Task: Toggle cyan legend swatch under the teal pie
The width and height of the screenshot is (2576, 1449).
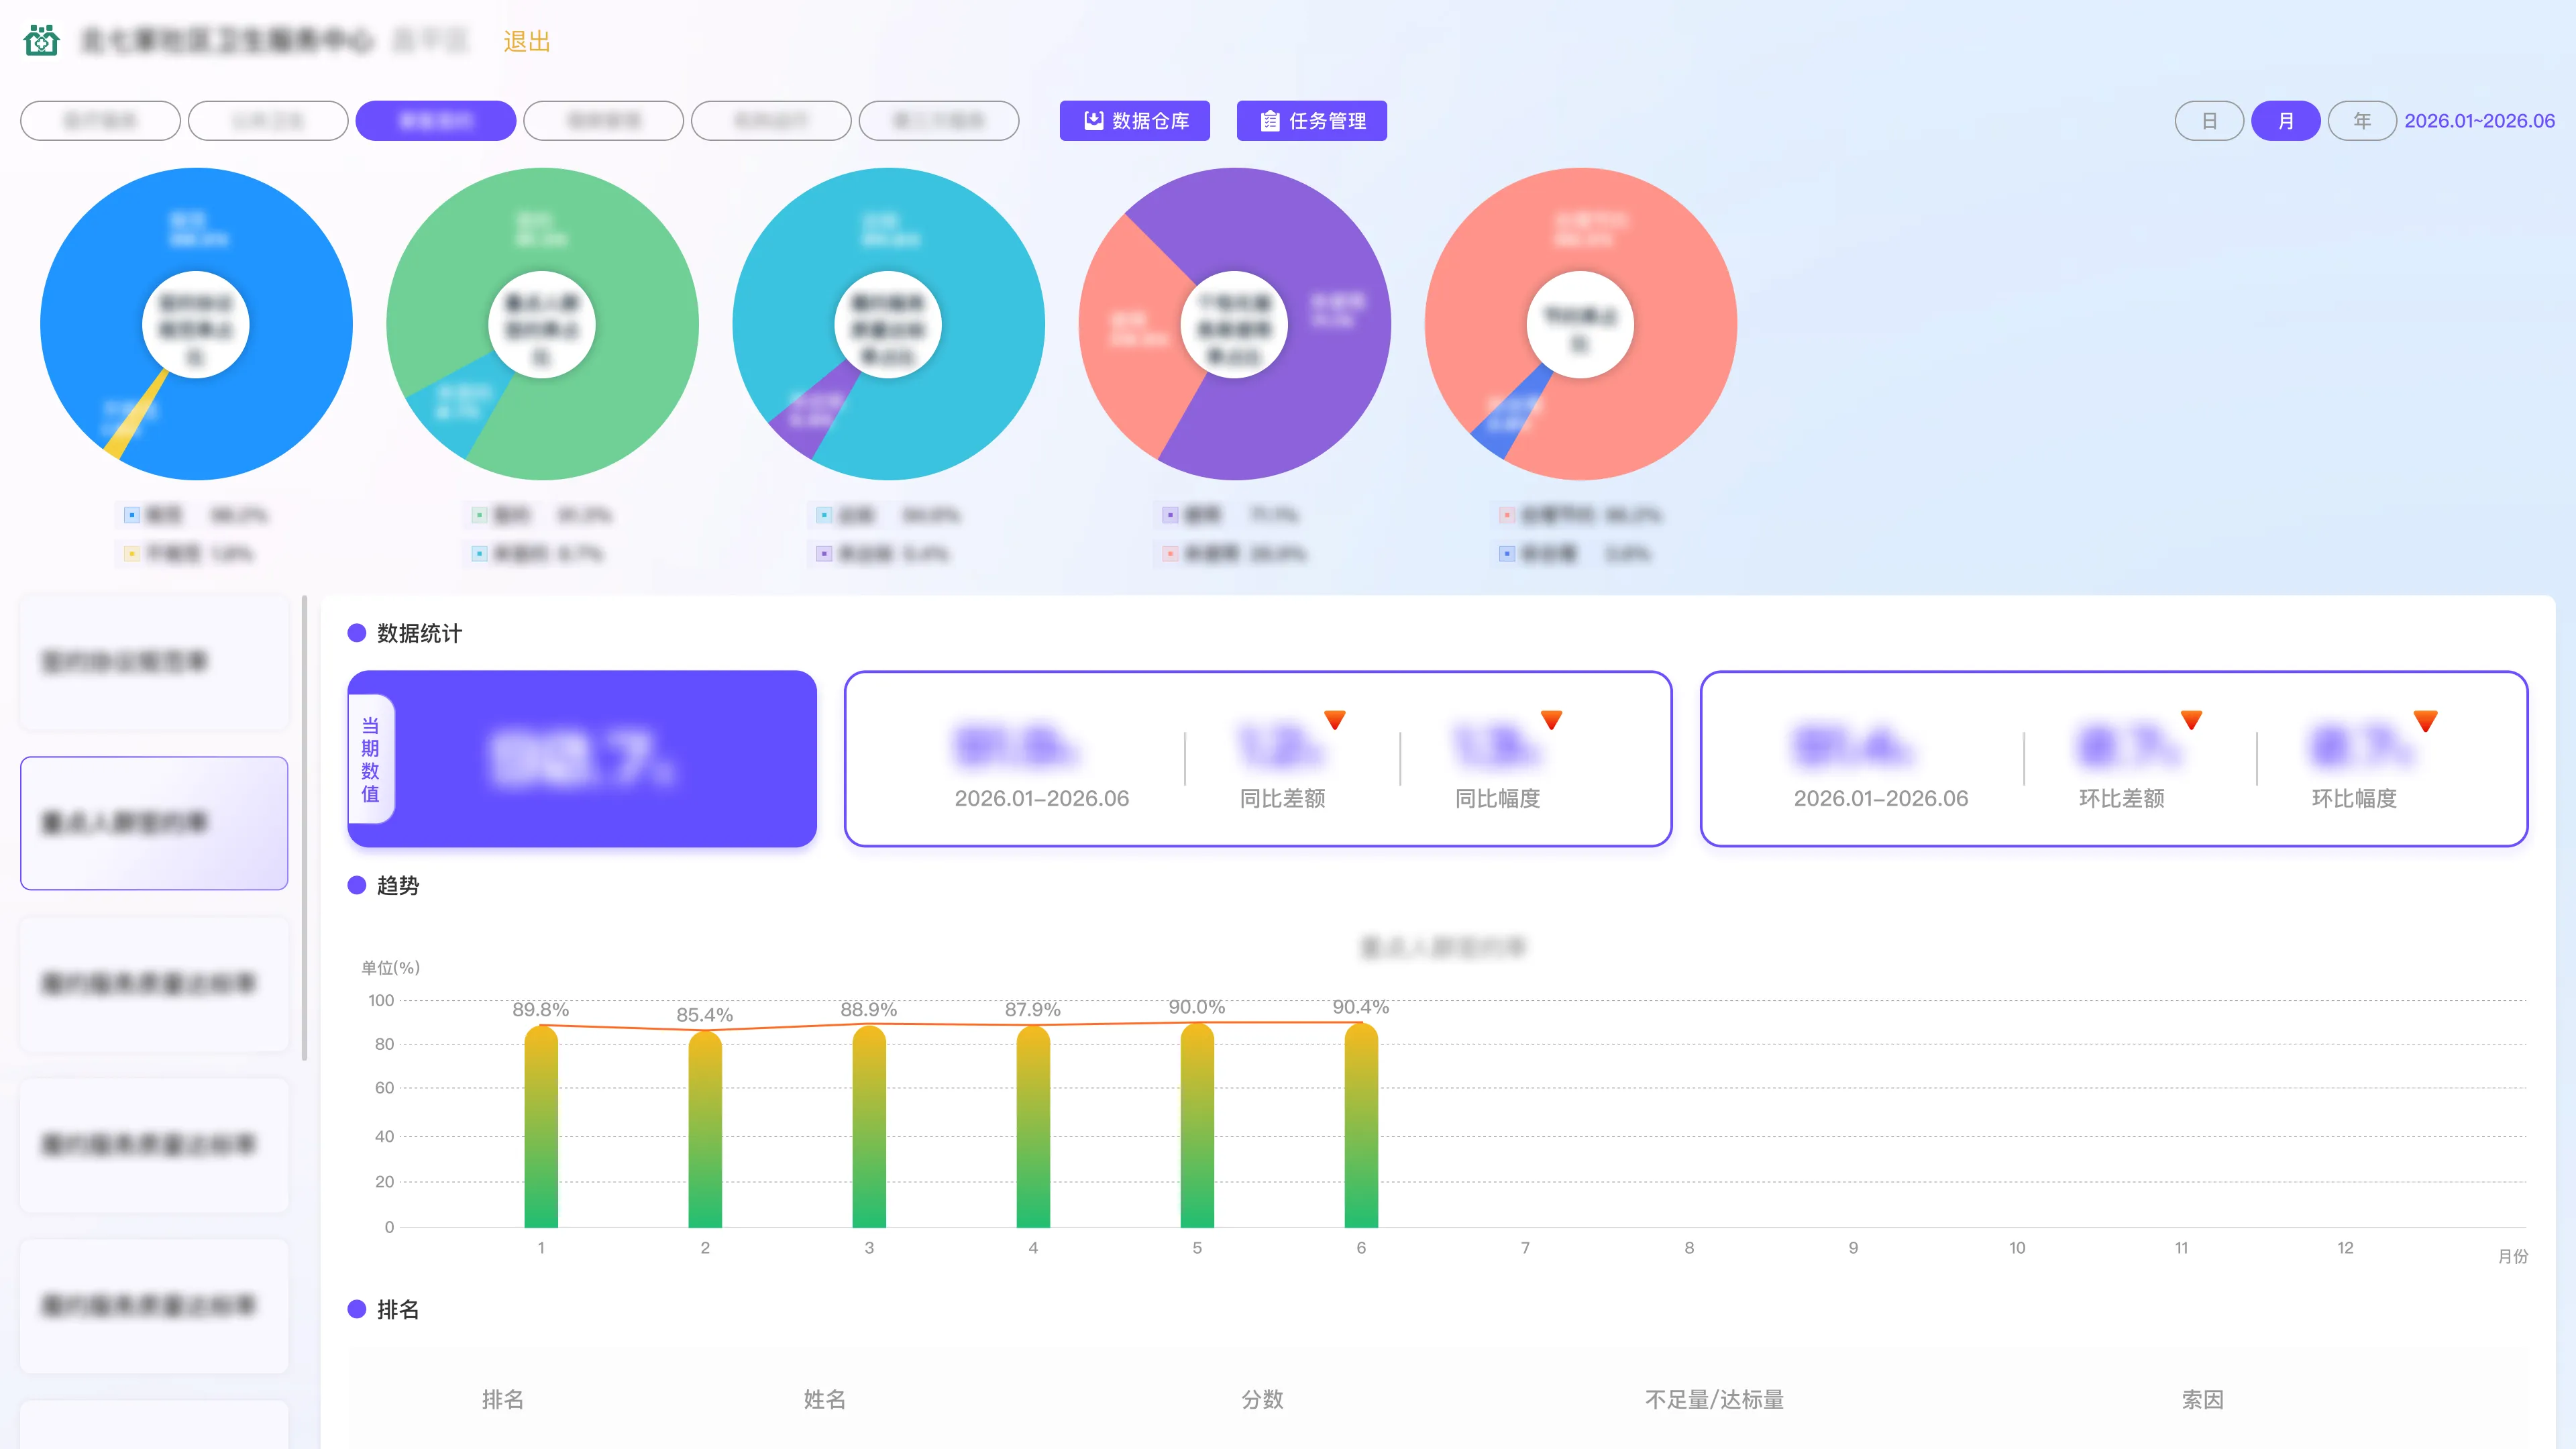Action: [824, 515]
